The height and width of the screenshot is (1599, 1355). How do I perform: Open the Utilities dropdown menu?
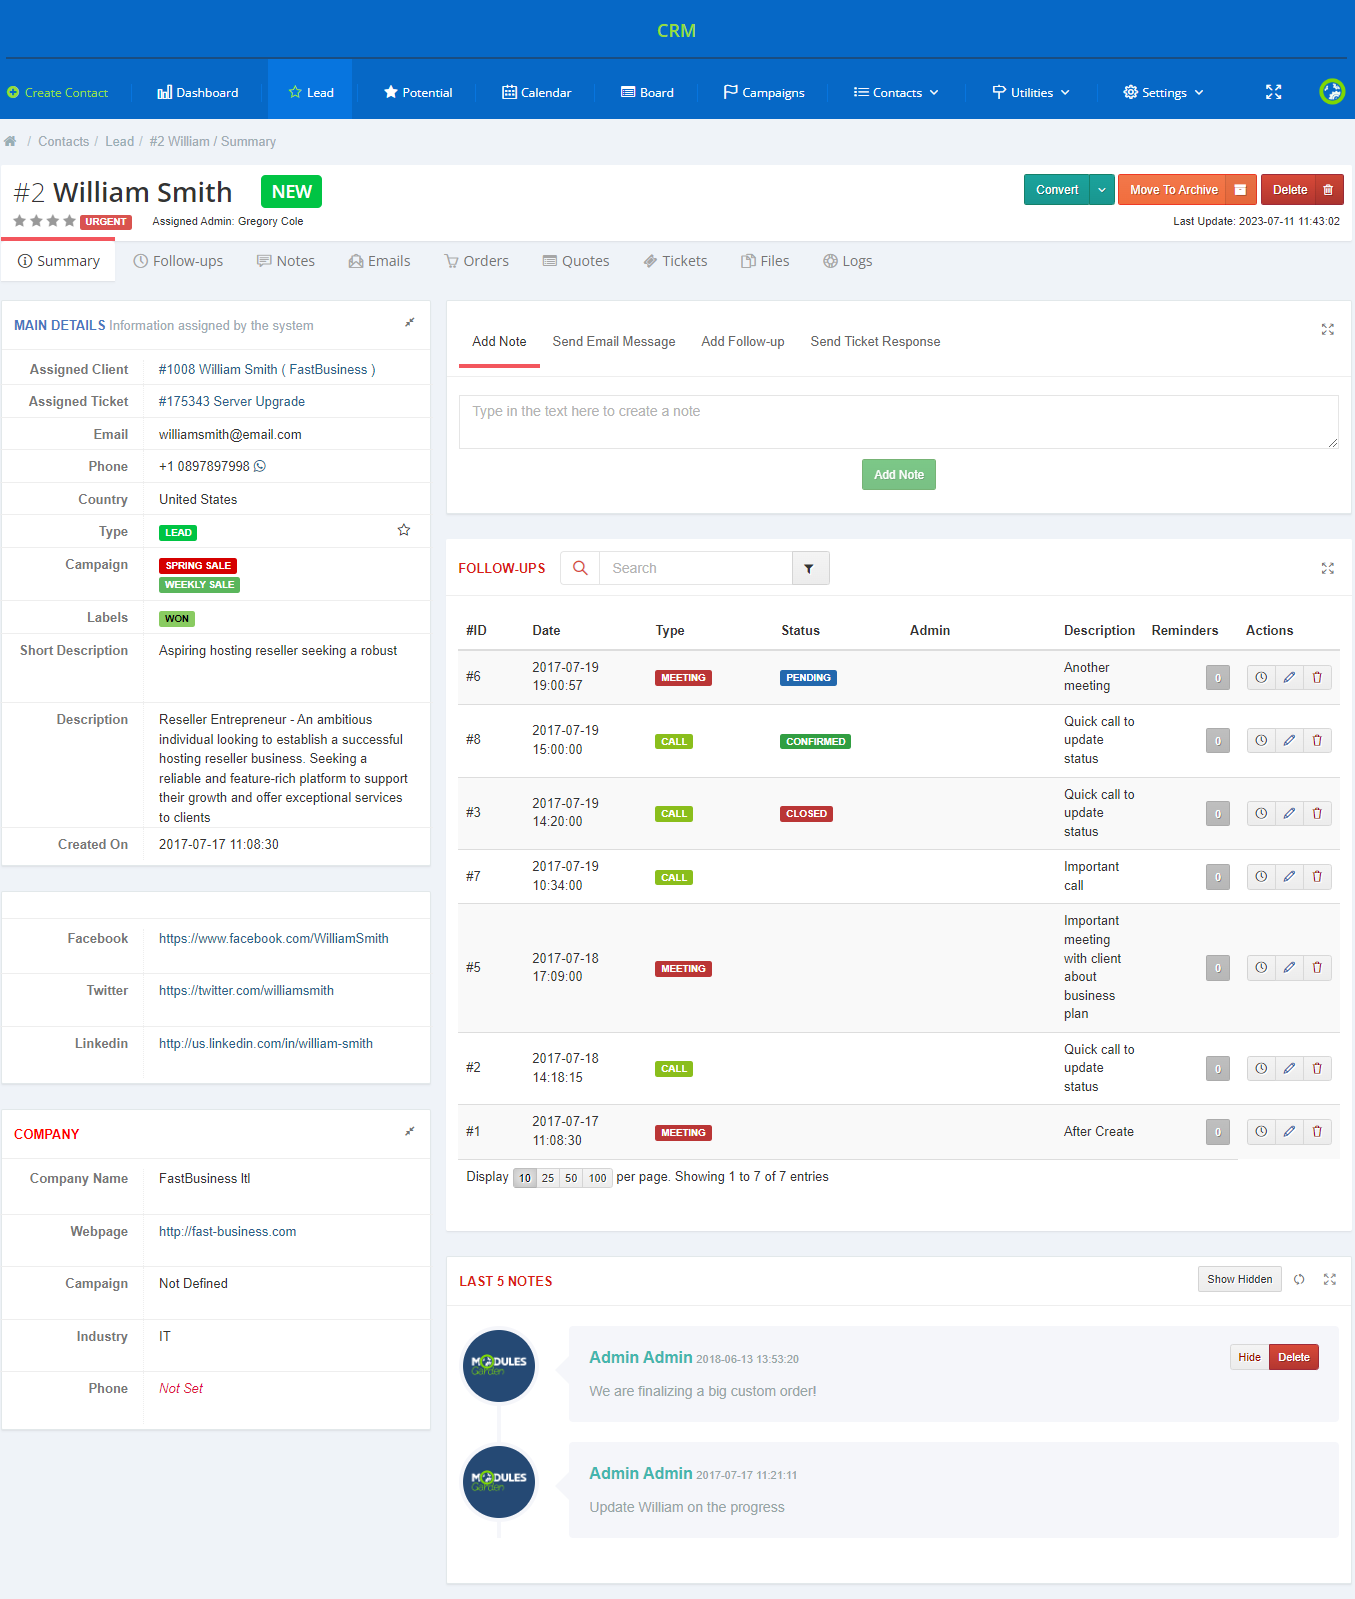tap(1031, 92)
